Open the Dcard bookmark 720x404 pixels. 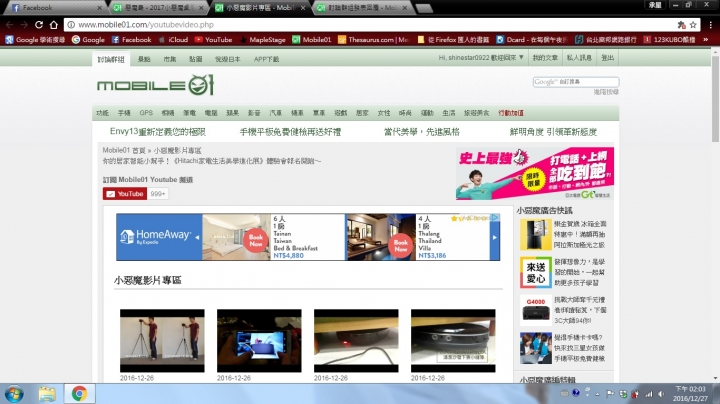click(x=532, y=39)
